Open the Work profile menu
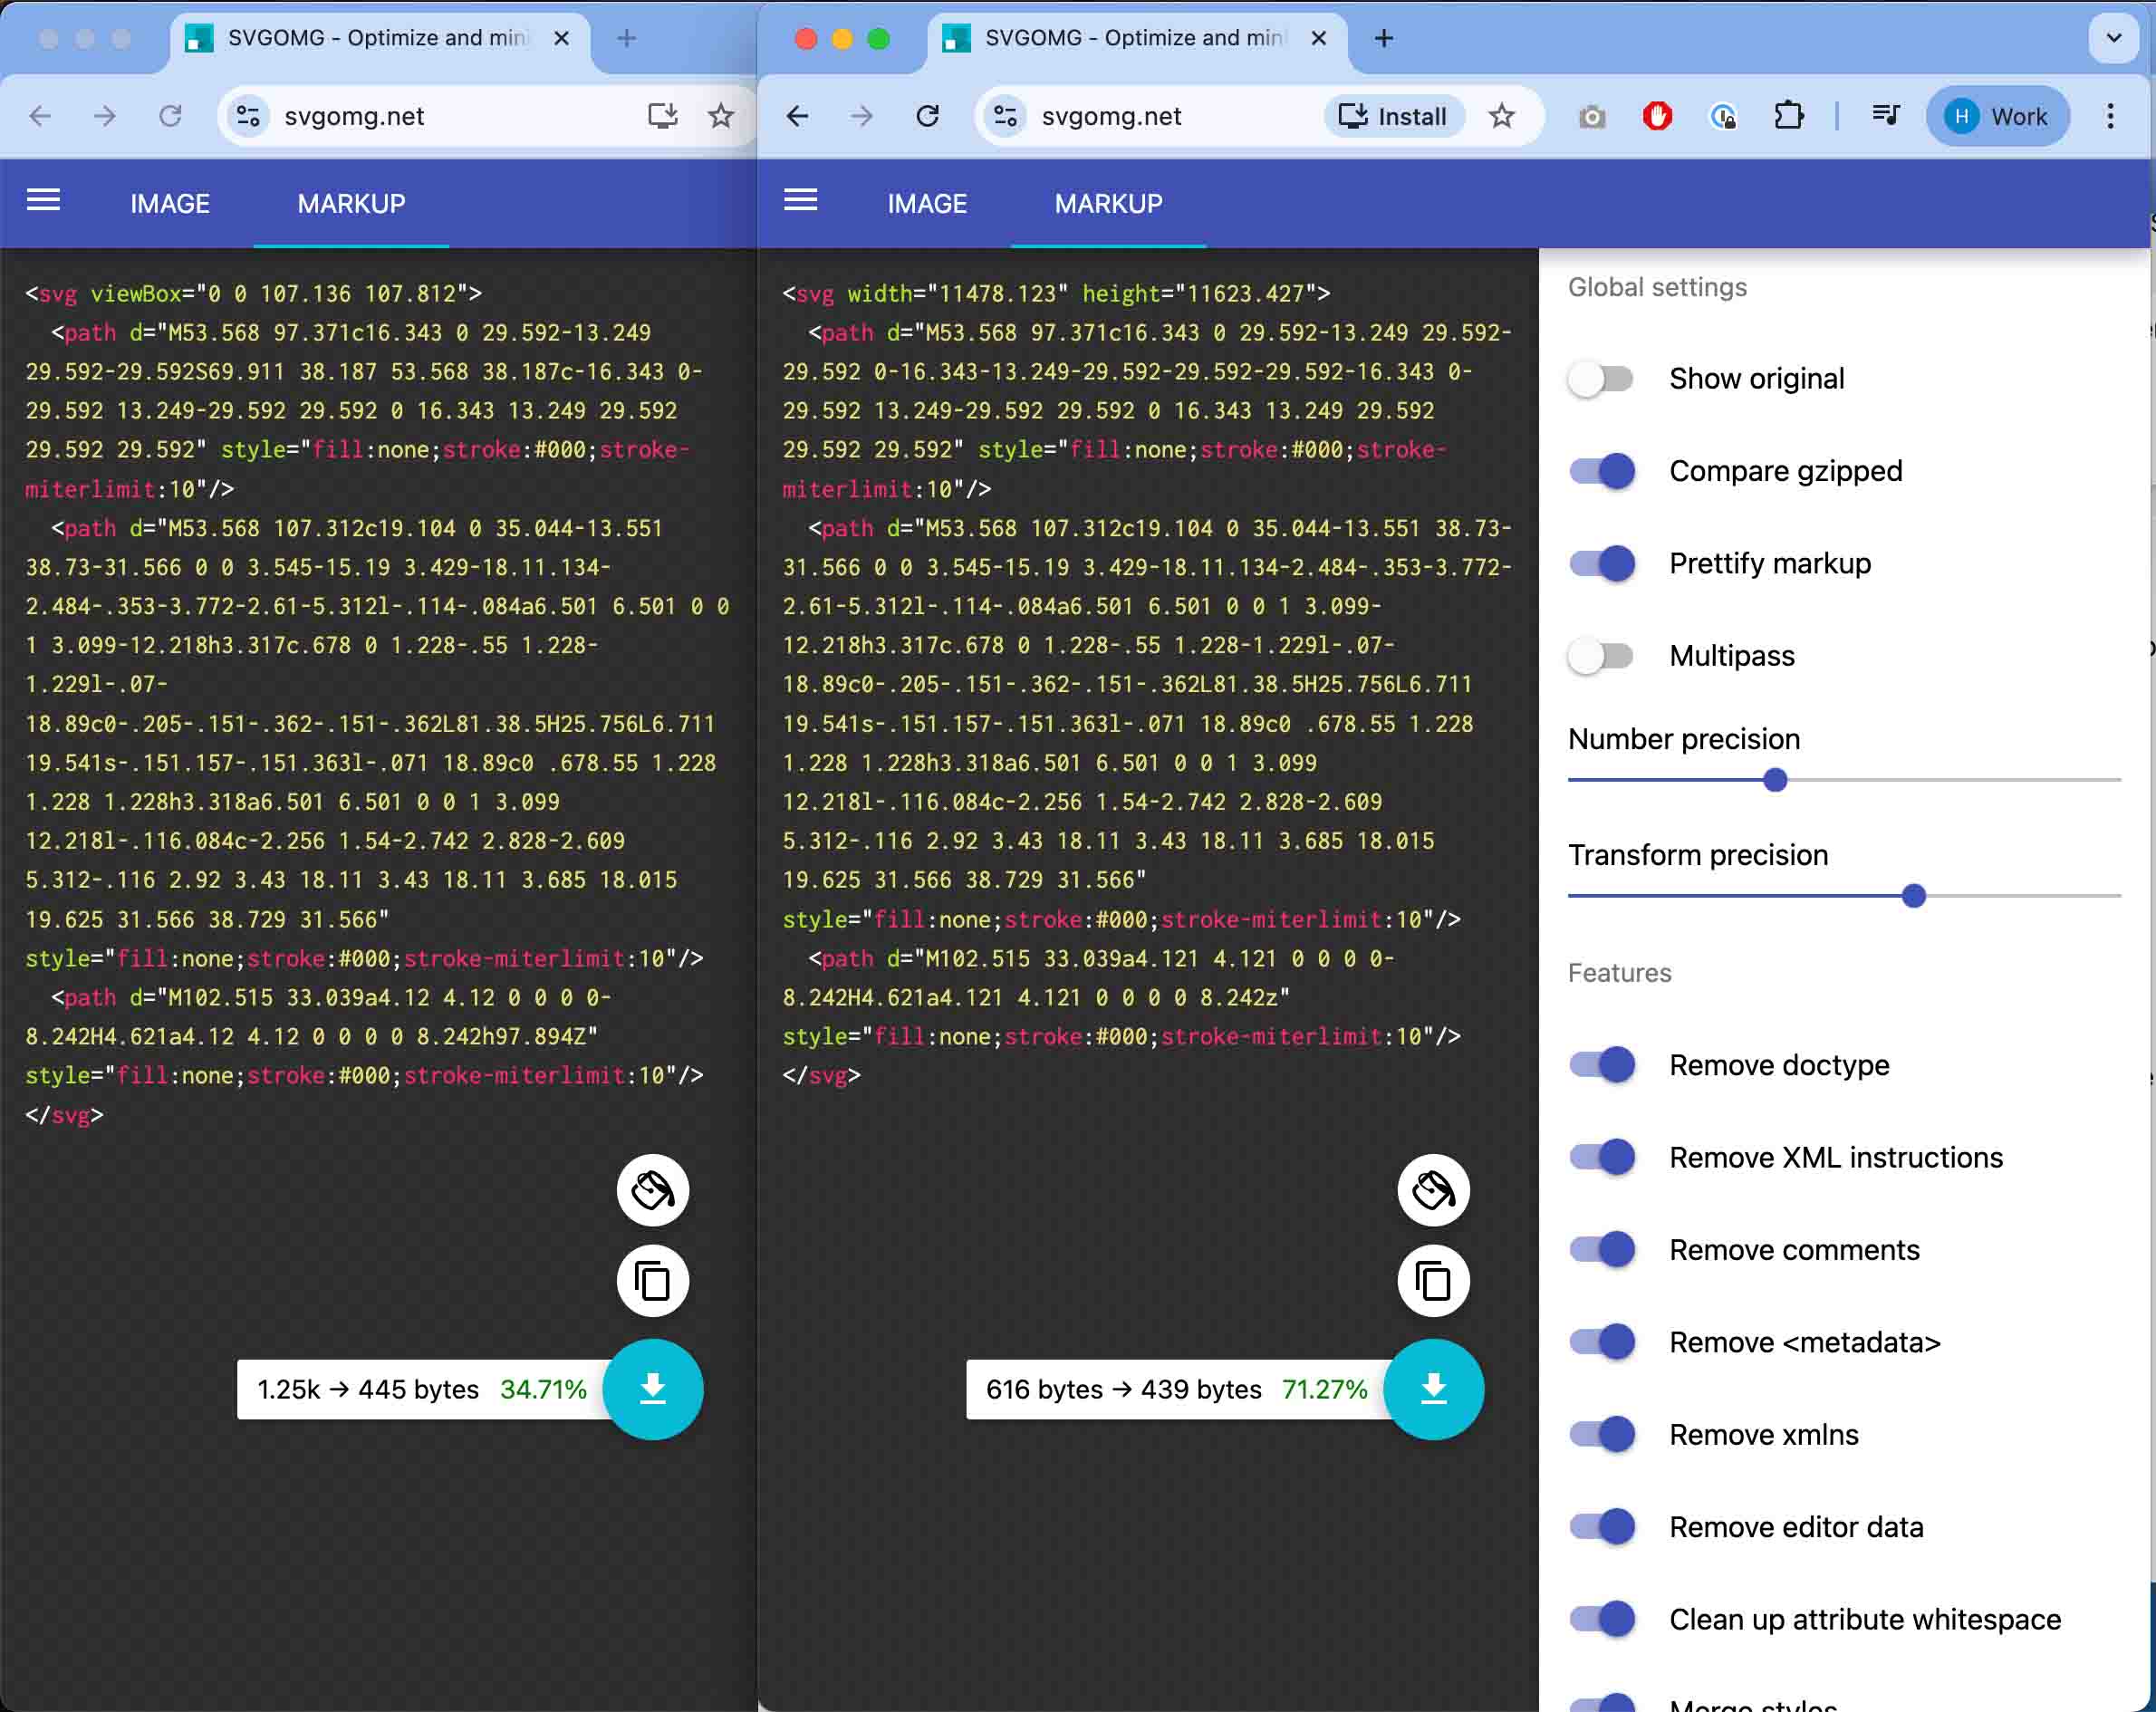2156x1712 pixels. point(1997,117)
